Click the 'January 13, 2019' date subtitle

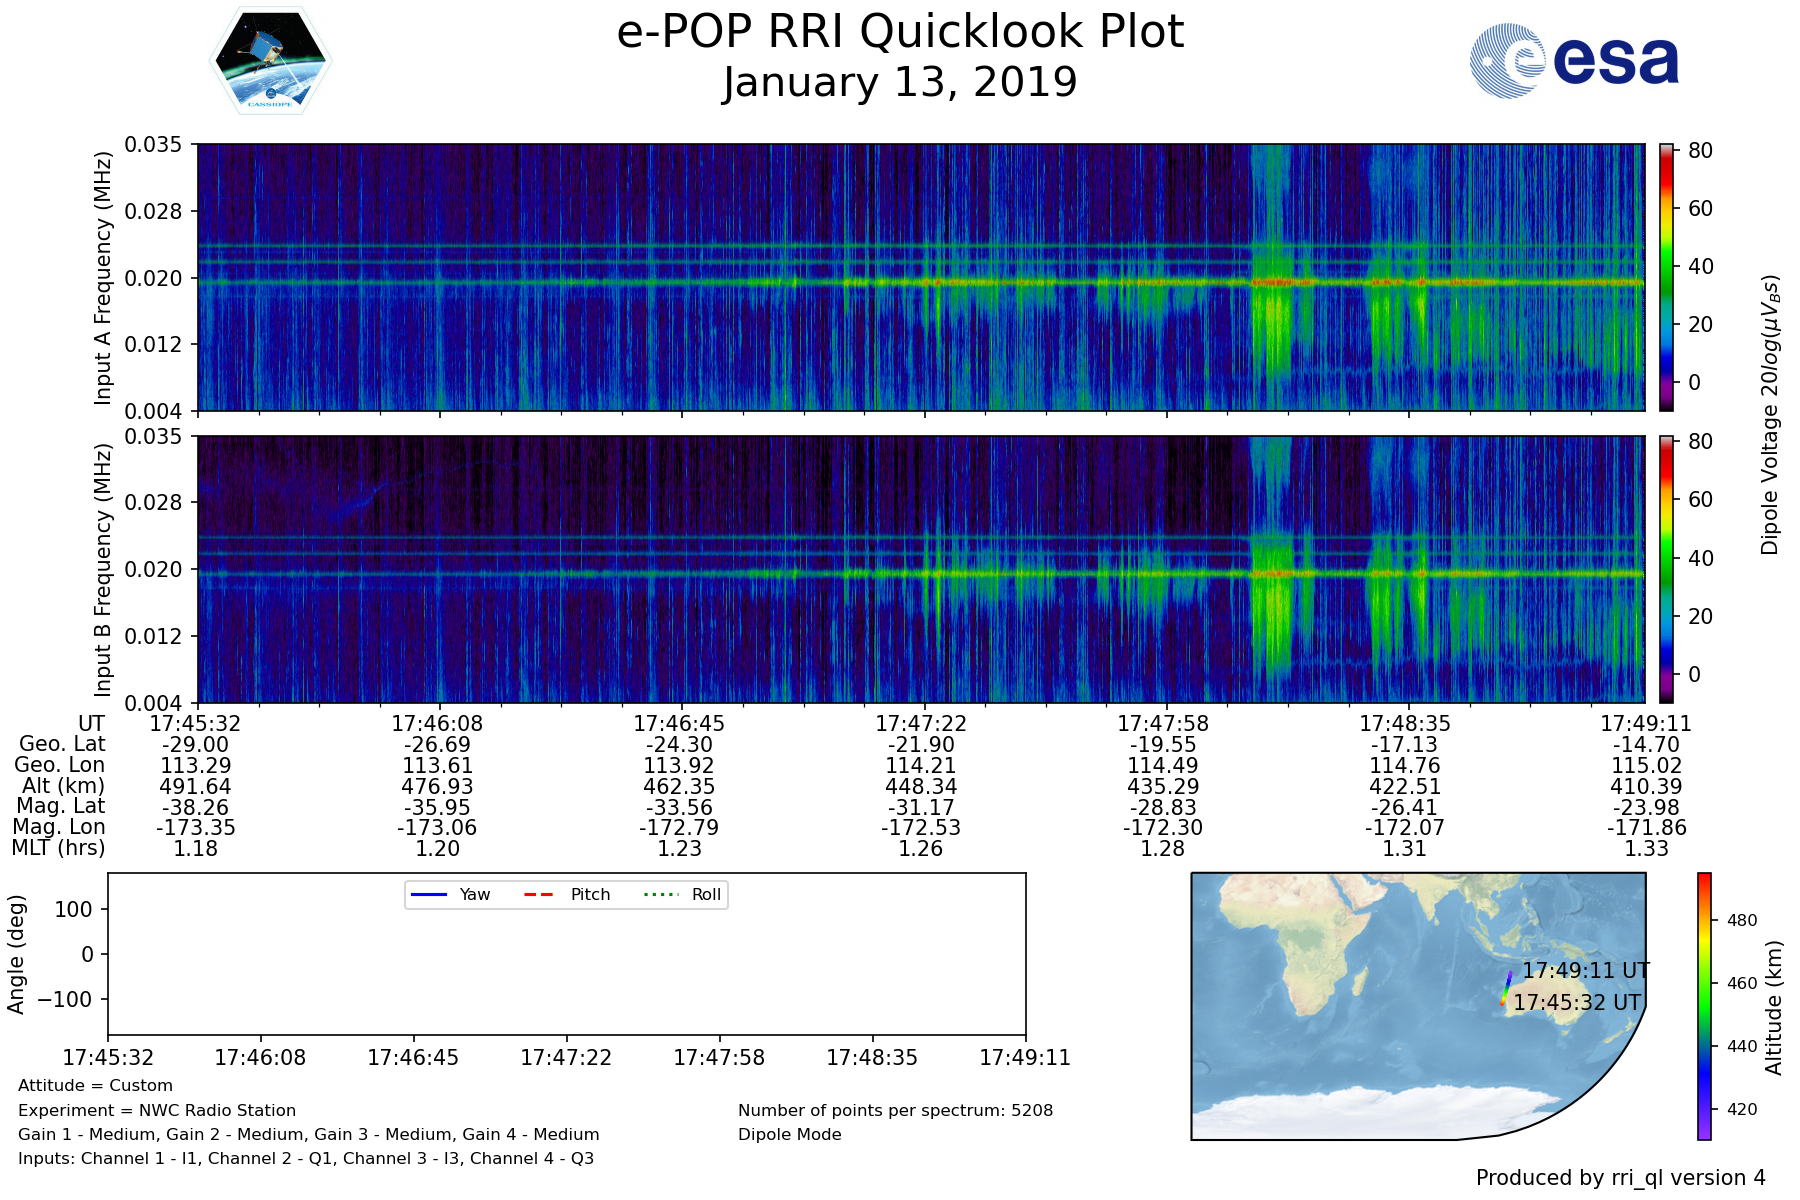pos(900,83)
